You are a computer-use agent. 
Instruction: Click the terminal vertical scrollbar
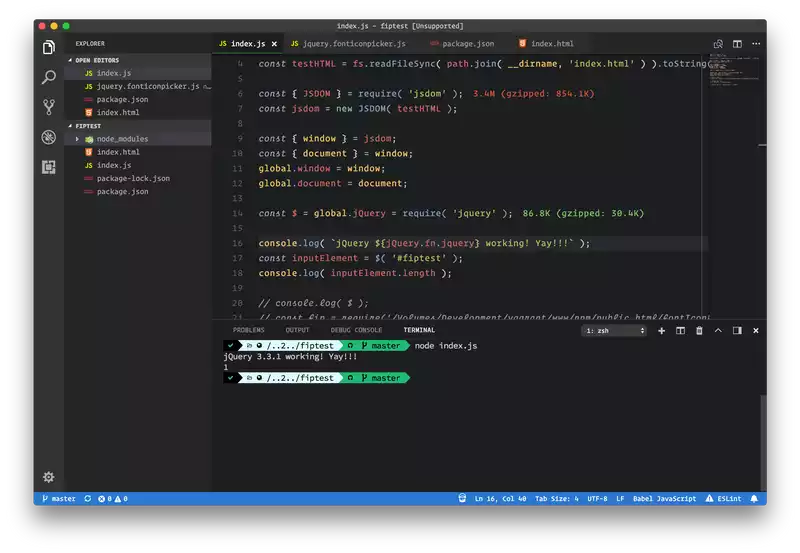pos(763,441)
